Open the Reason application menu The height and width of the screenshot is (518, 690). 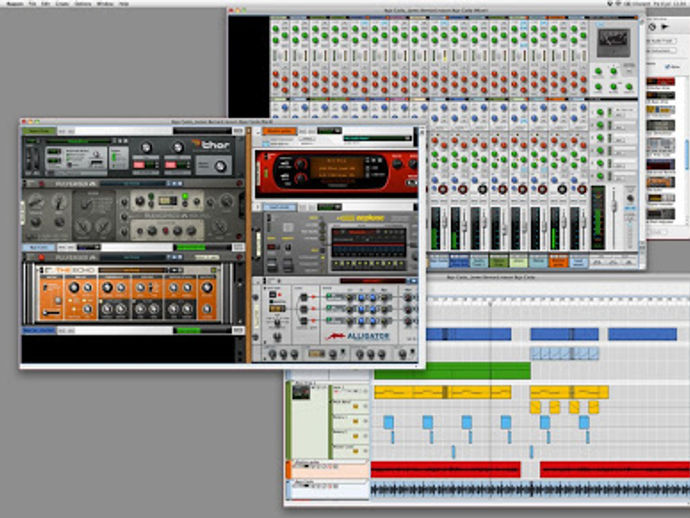15,4
